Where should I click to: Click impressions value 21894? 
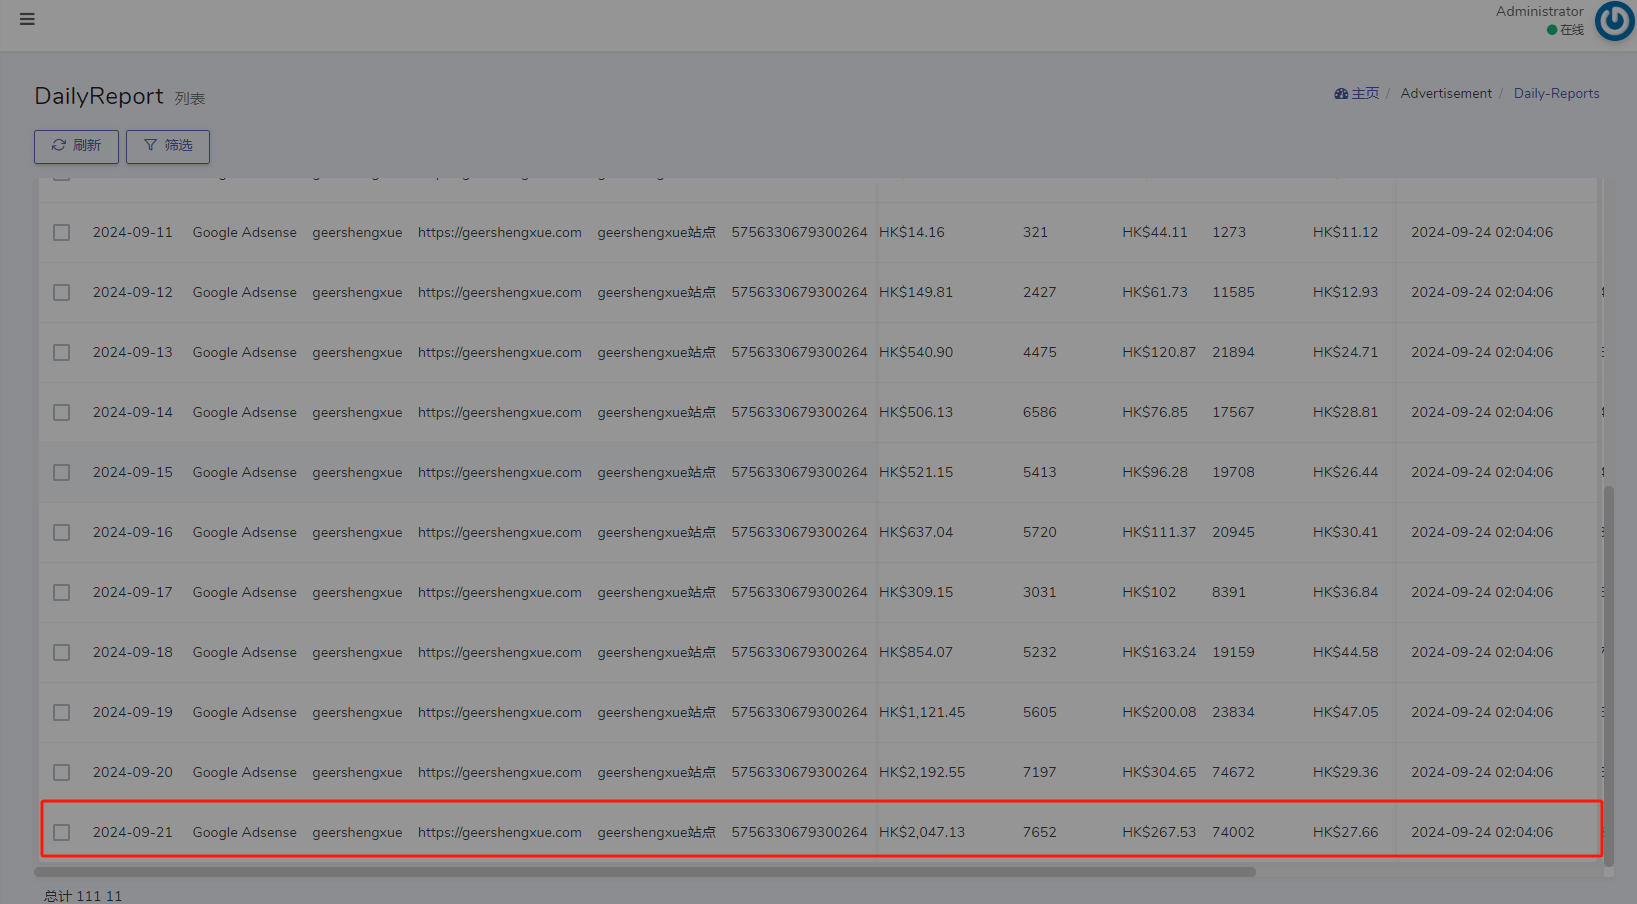[1233, 352]
